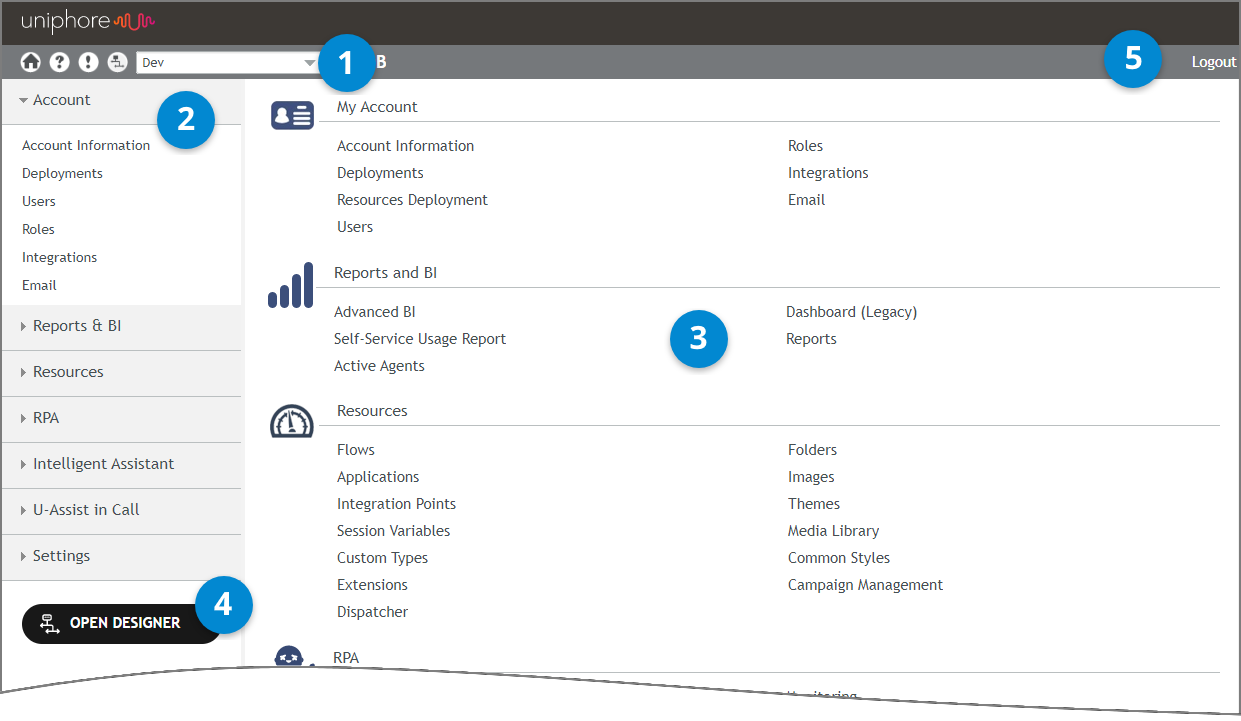Image resolution: width=1241 pixels, height=721 pixels.
Task: Select Account Information in the sidebar
Action: (86, 146)
